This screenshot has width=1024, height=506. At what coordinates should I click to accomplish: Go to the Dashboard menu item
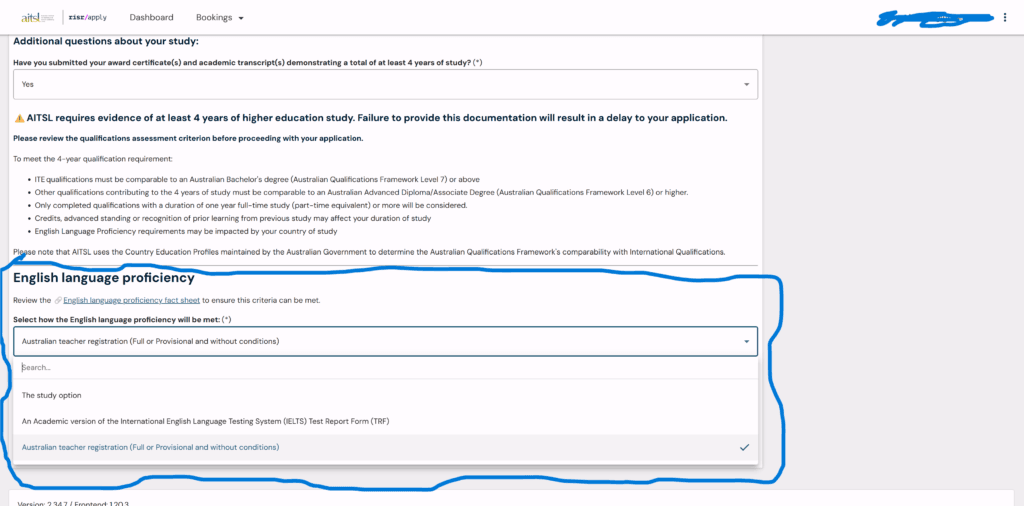click(151, 17)
